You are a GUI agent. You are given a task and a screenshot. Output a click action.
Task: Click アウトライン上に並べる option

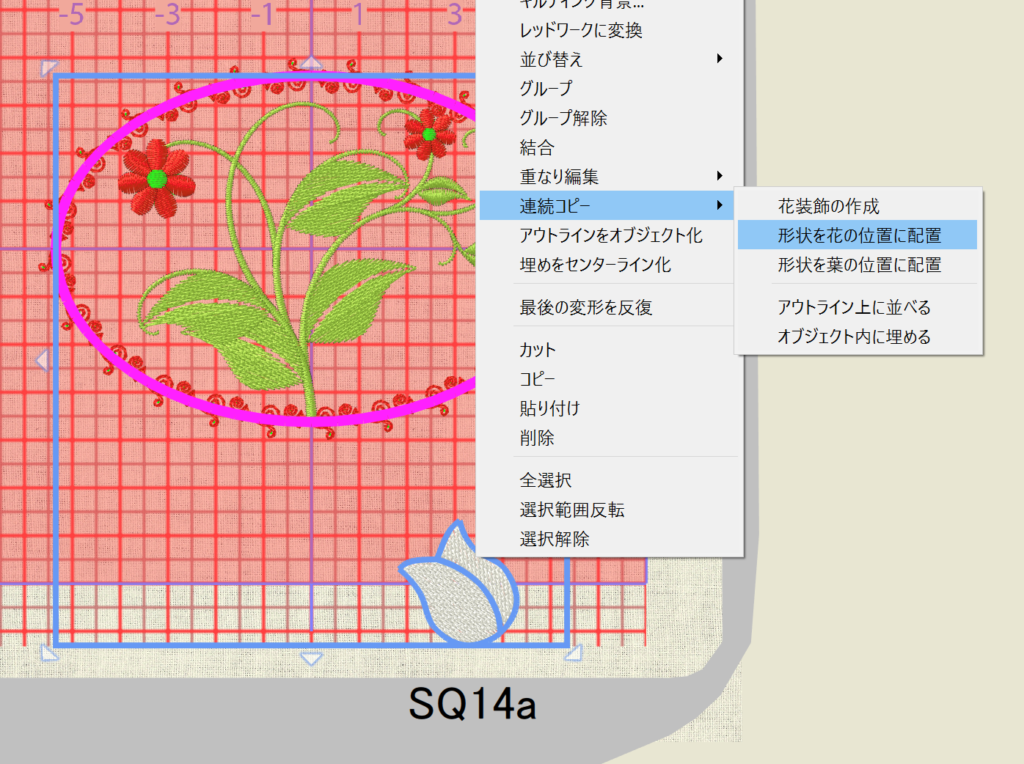coord(853,307)
